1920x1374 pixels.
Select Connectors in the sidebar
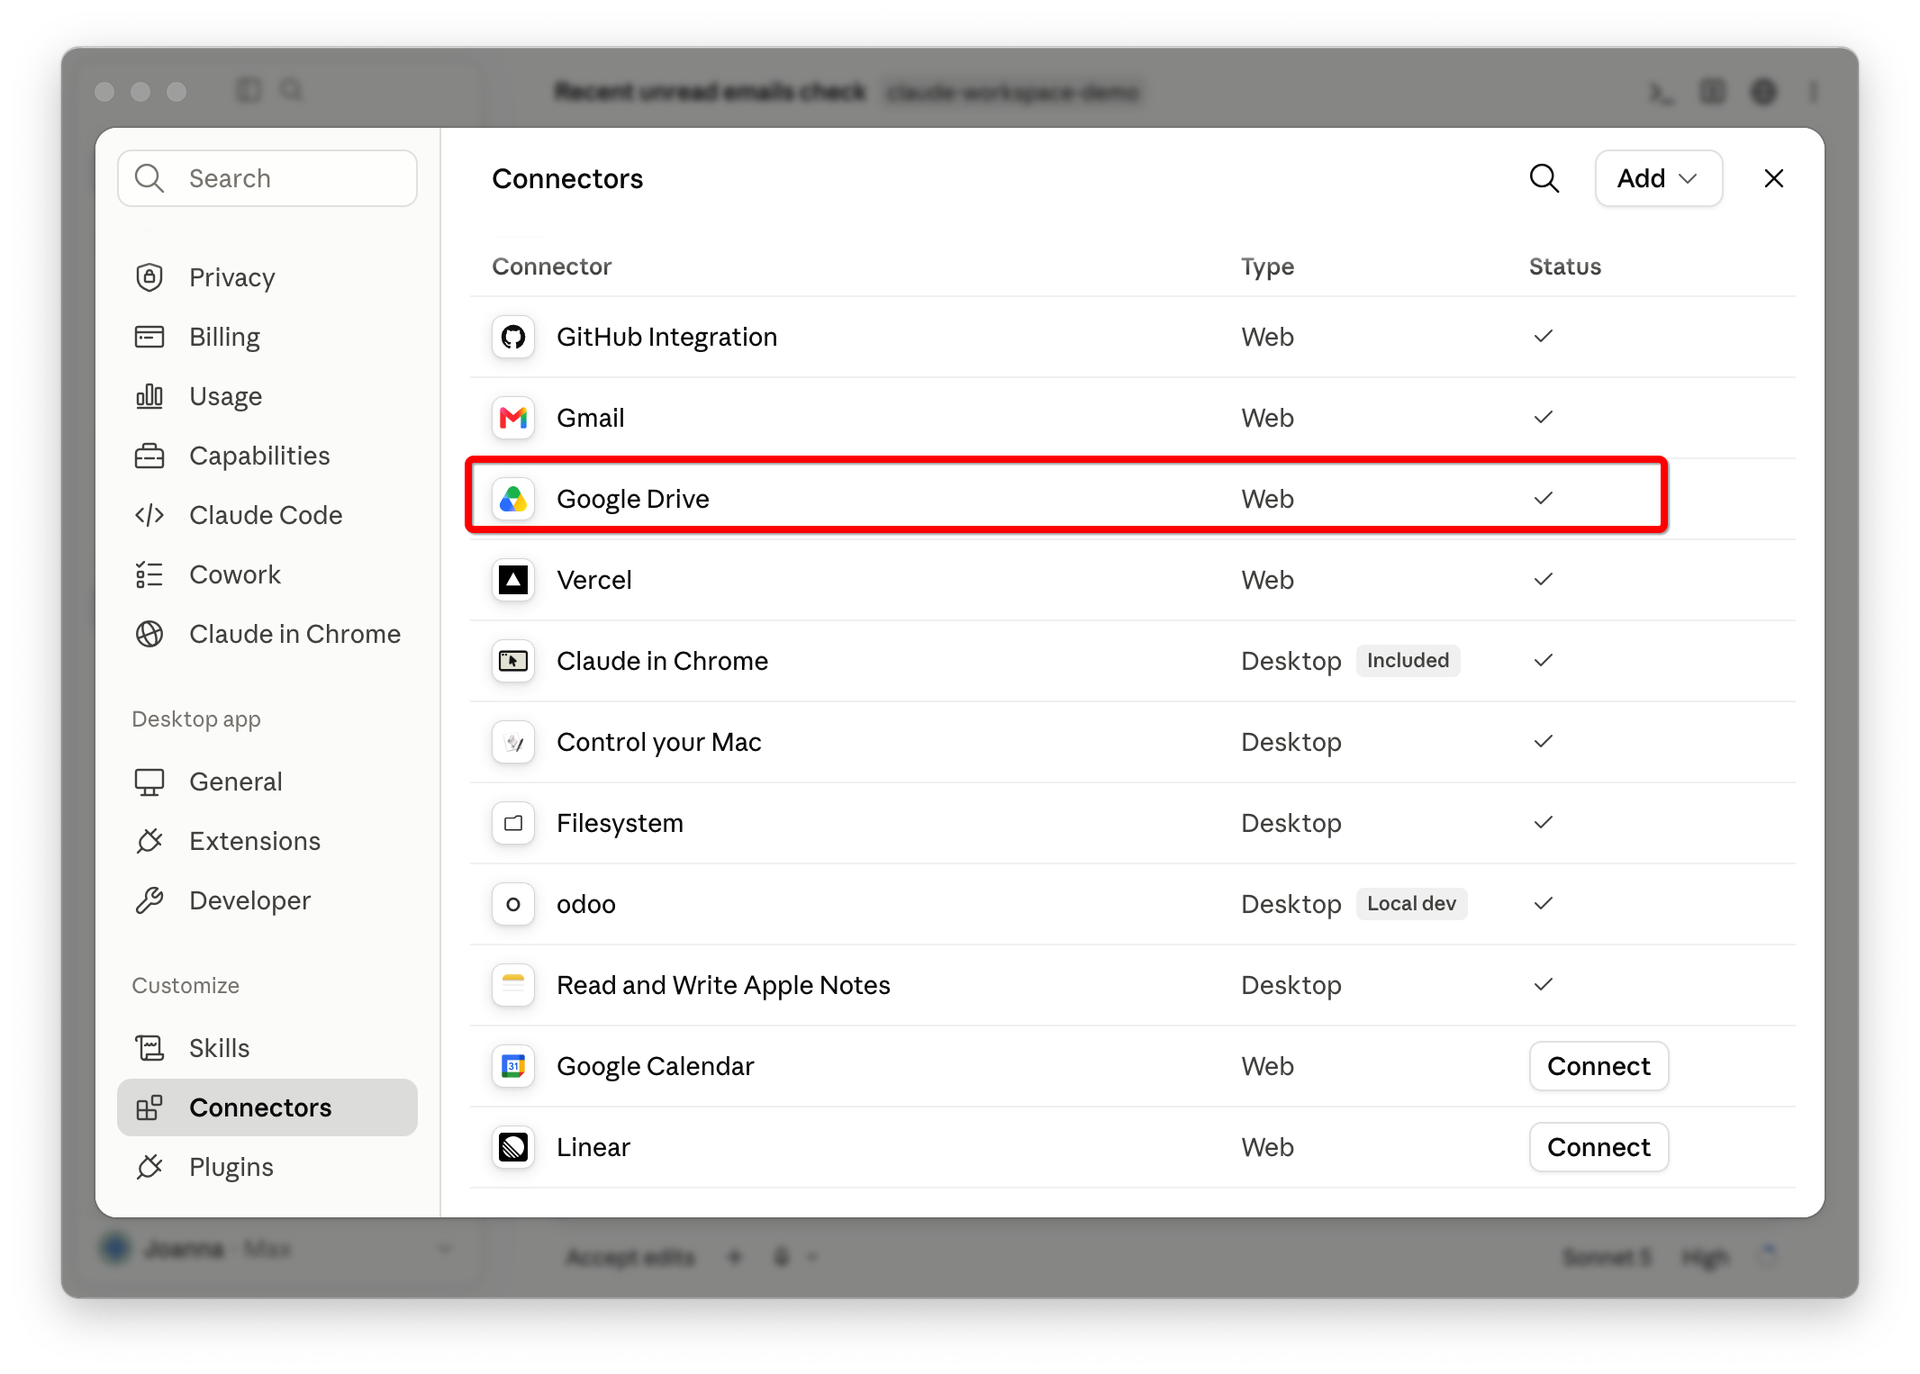click(x=267, y=1108)
